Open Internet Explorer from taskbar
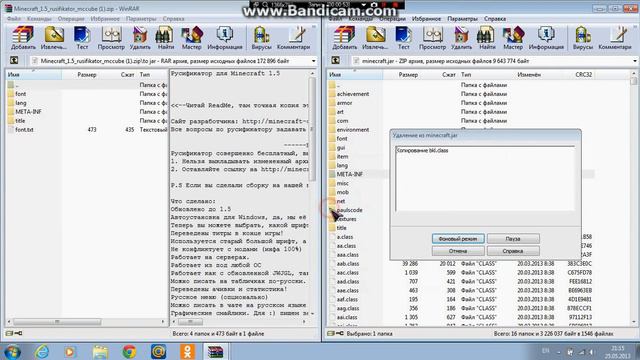 [x=42, y=351]
